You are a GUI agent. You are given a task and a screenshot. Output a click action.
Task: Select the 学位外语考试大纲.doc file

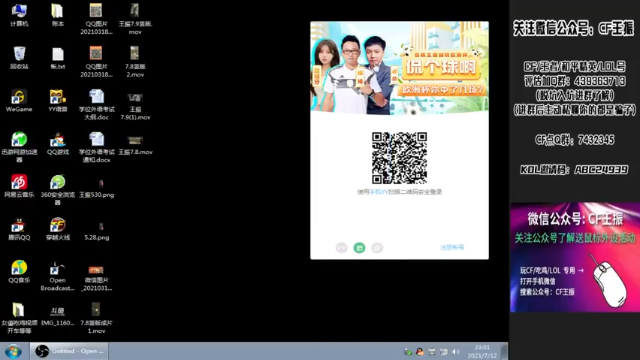[x=96, y=104]
